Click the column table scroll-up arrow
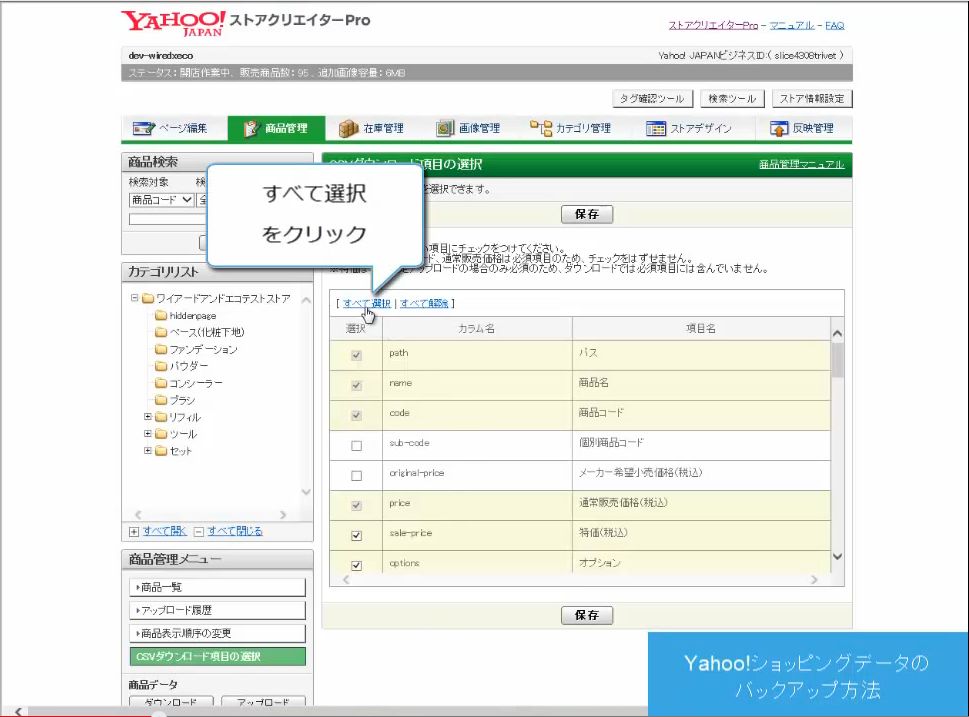The image size is (969, 717). [837, 334]
